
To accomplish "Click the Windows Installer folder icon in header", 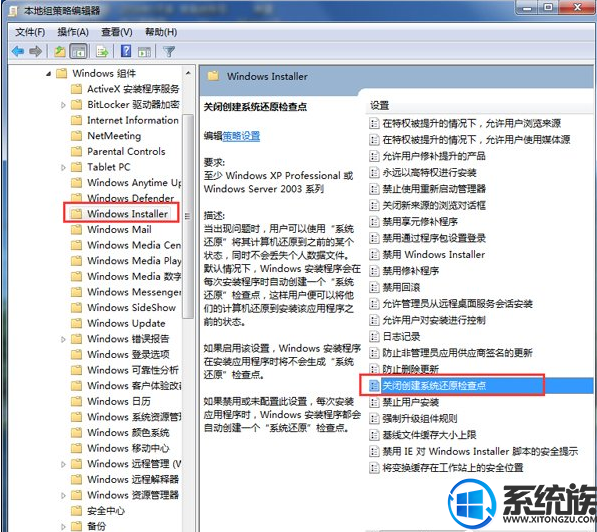I will coord(213,76).
